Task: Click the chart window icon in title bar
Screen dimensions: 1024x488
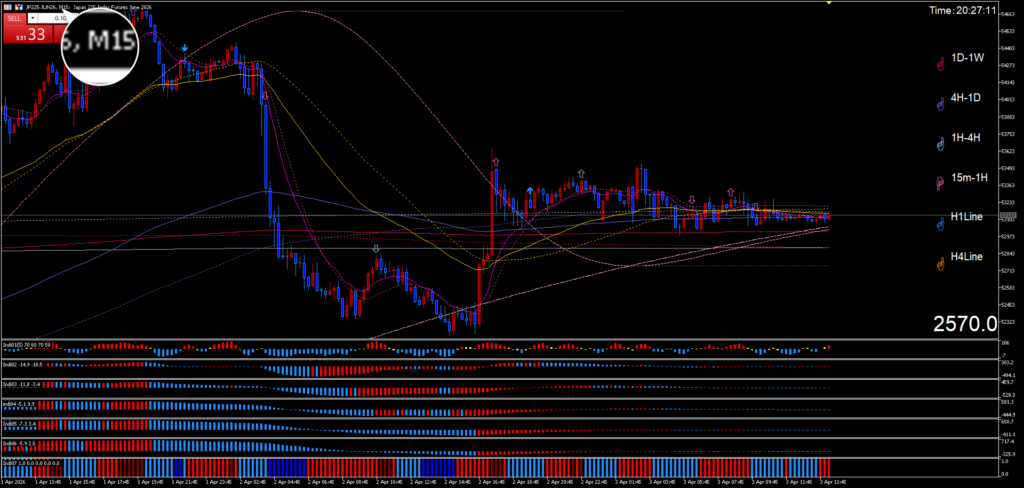Action: click(7, 6)
